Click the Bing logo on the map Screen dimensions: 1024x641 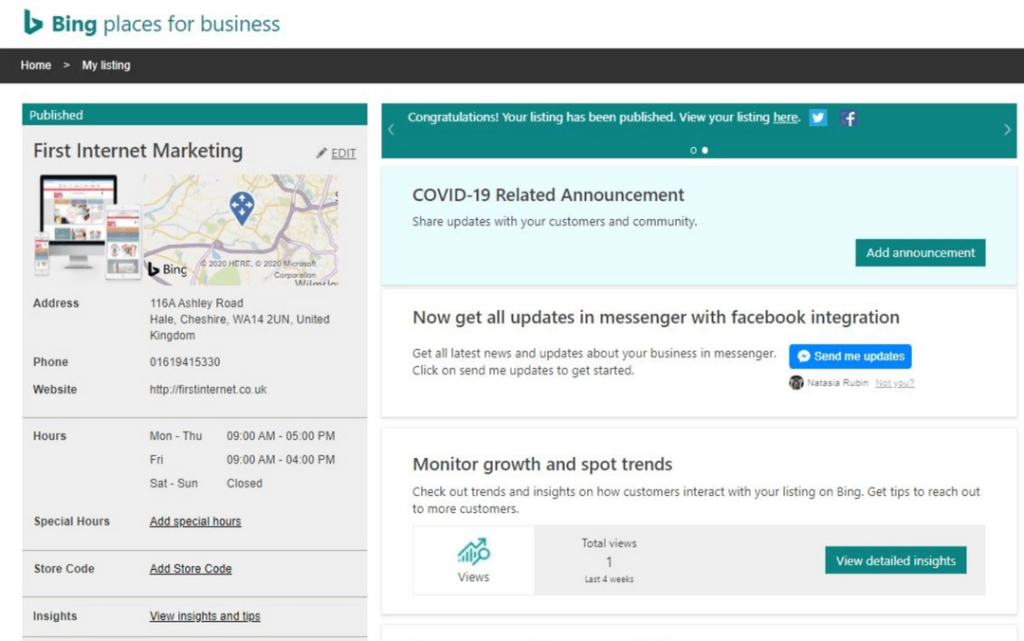(x=167, y=269)
